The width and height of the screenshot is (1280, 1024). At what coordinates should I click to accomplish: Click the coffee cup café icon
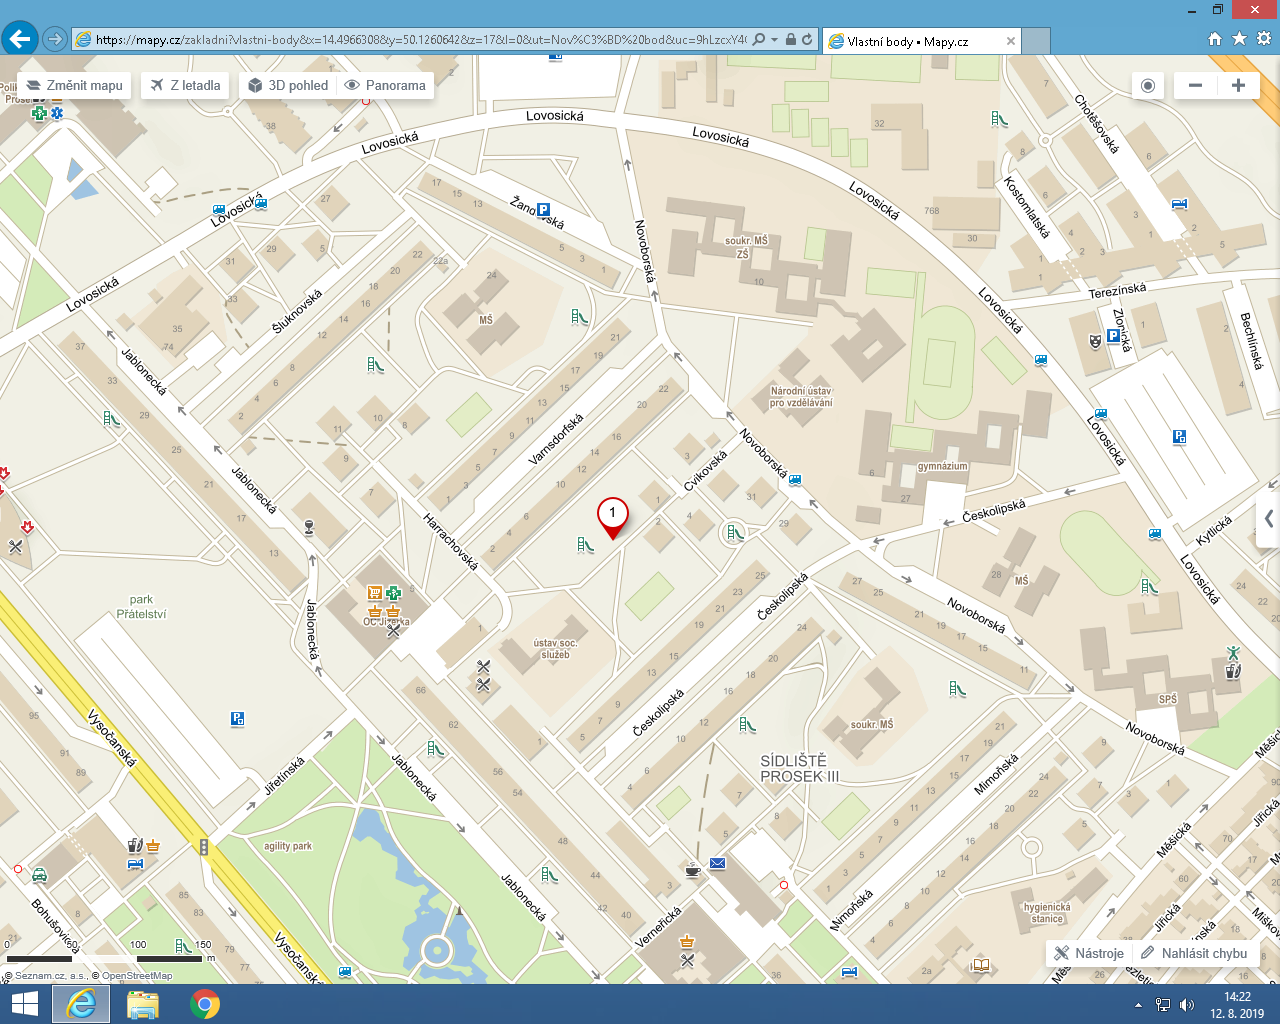tap(692, 869)
